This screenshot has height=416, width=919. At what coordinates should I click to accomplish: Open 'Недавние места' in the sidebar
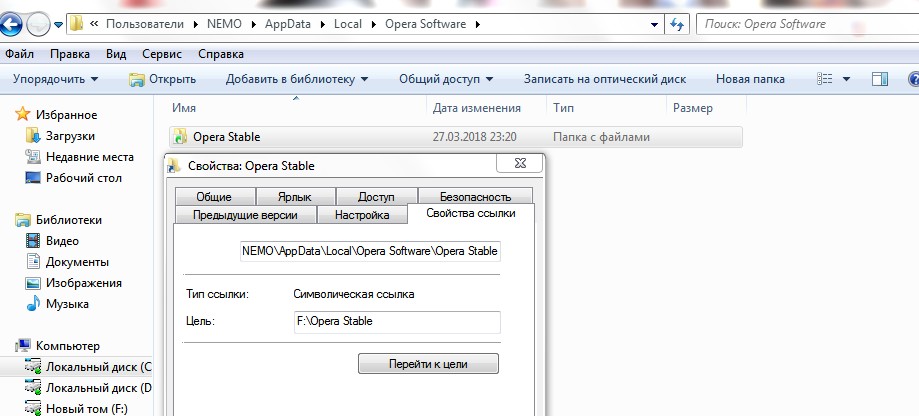coord(90,157)
